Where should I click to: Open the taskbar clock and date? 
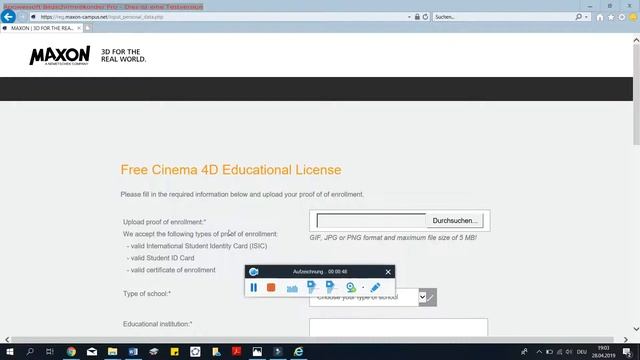pos(603,352)
